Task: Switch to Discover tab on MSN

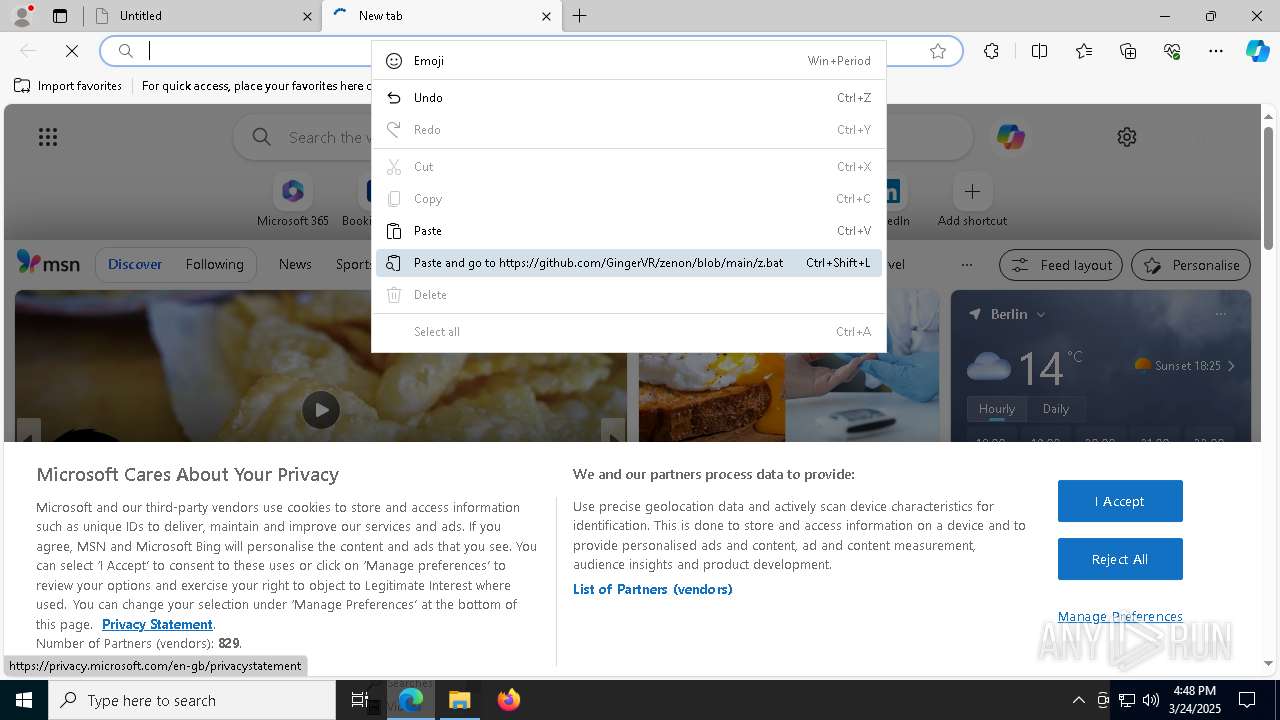Action: point(135,265)
